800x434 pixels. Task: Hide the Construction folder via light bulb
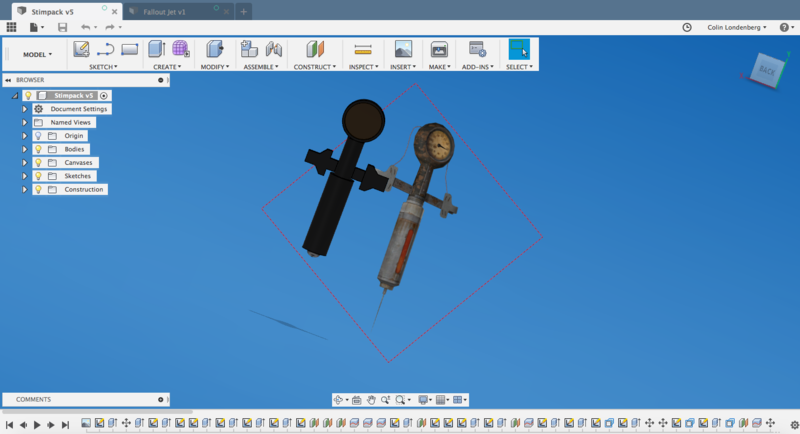[38, 189]
